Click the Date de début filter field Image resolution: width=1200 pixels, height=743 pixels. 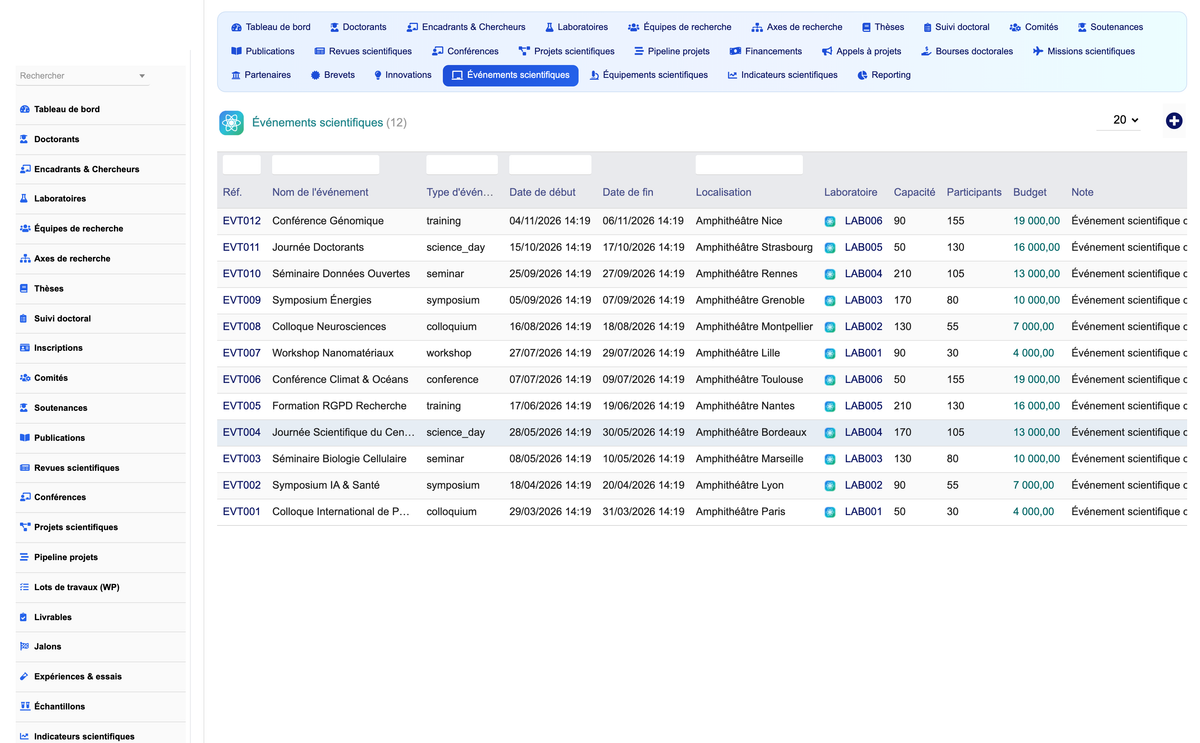[550, 165]
